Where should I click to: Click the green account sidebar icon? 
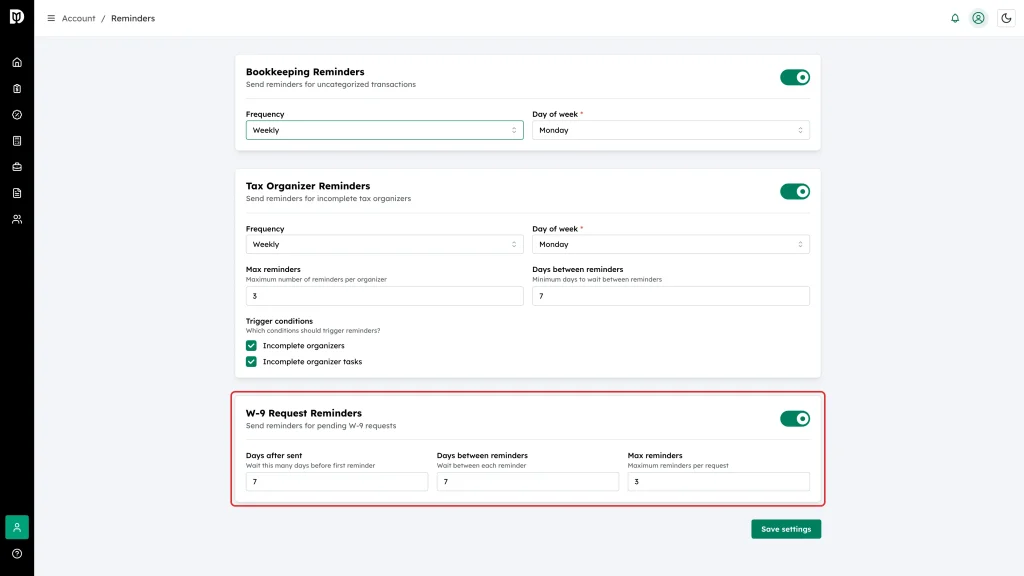(x=17, y=527)
